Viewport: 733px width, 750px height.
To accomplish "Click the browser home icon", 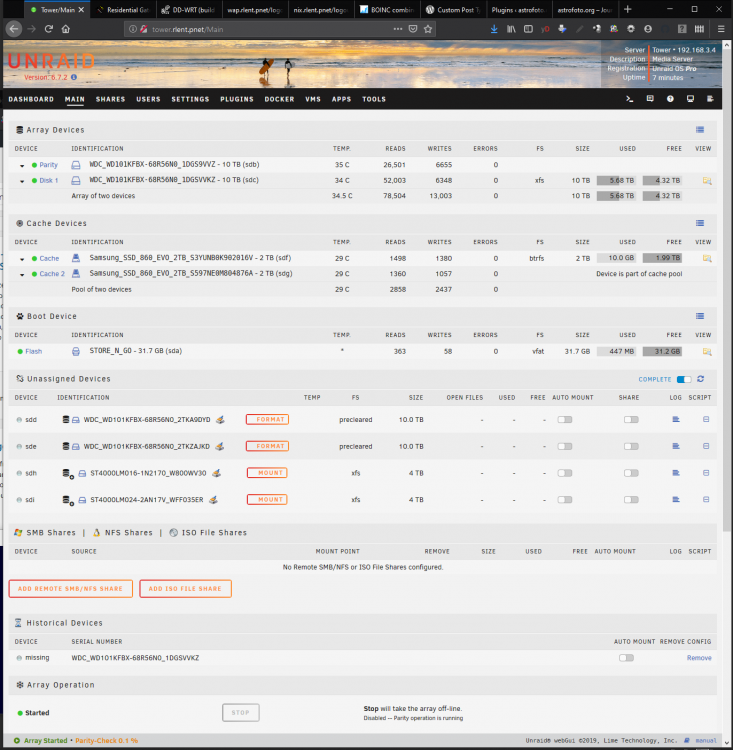I will [66, 29].
